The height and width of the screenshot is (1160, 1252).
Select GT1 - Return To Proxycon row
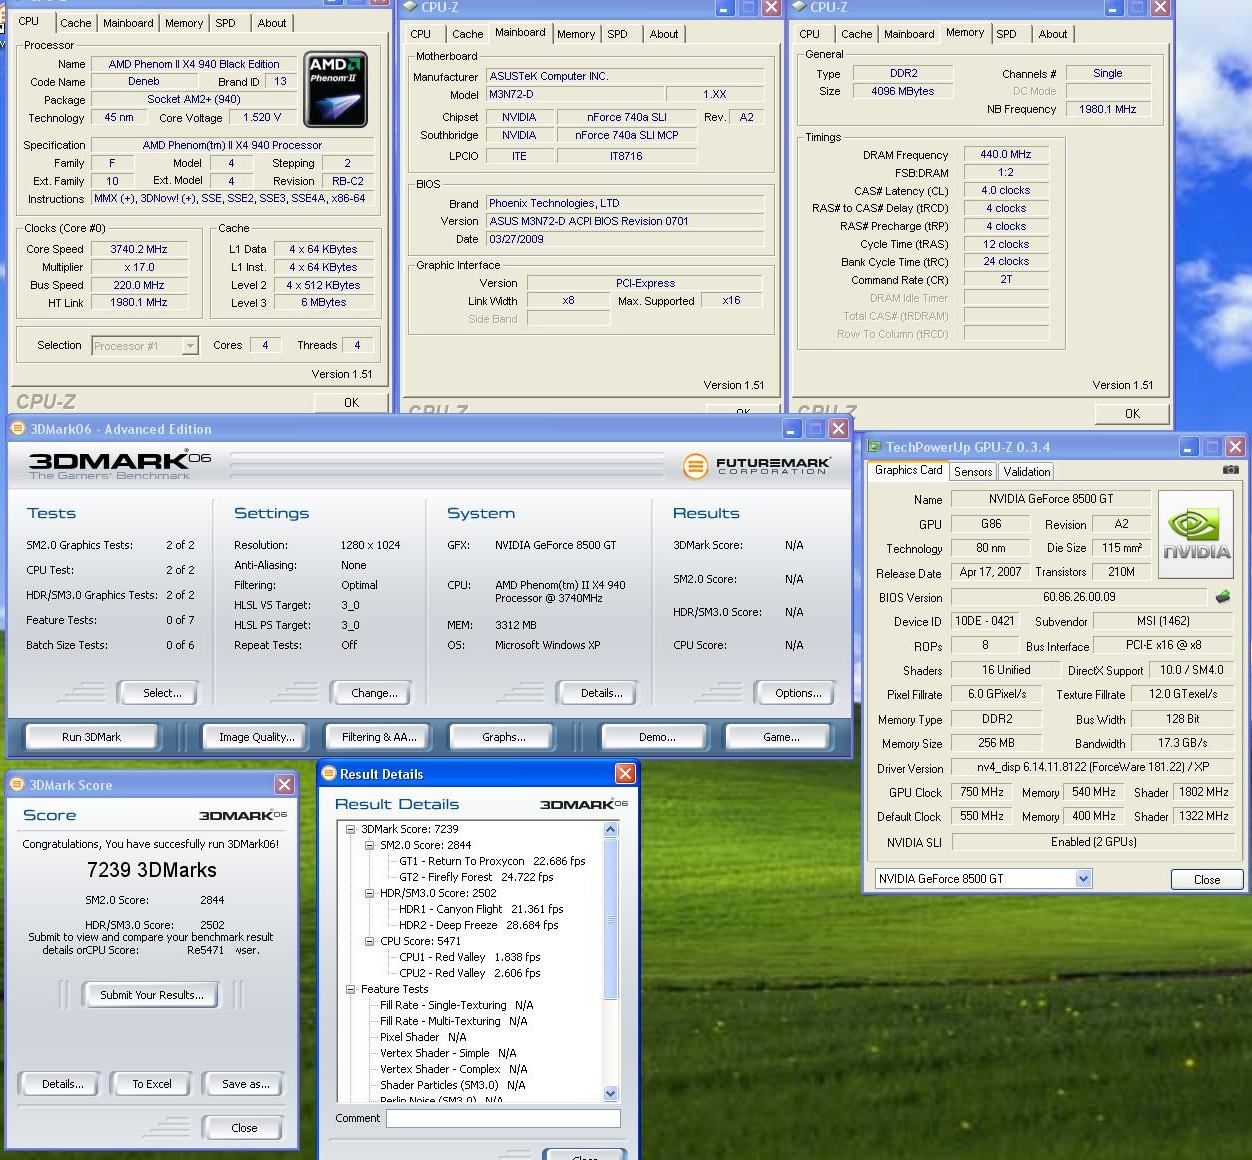tap(492, 861)
